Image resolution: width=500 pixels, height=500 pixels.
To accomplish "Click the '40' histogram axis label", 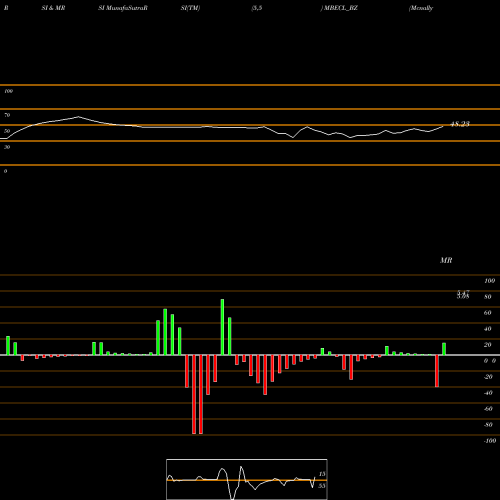I will point(488,329).
